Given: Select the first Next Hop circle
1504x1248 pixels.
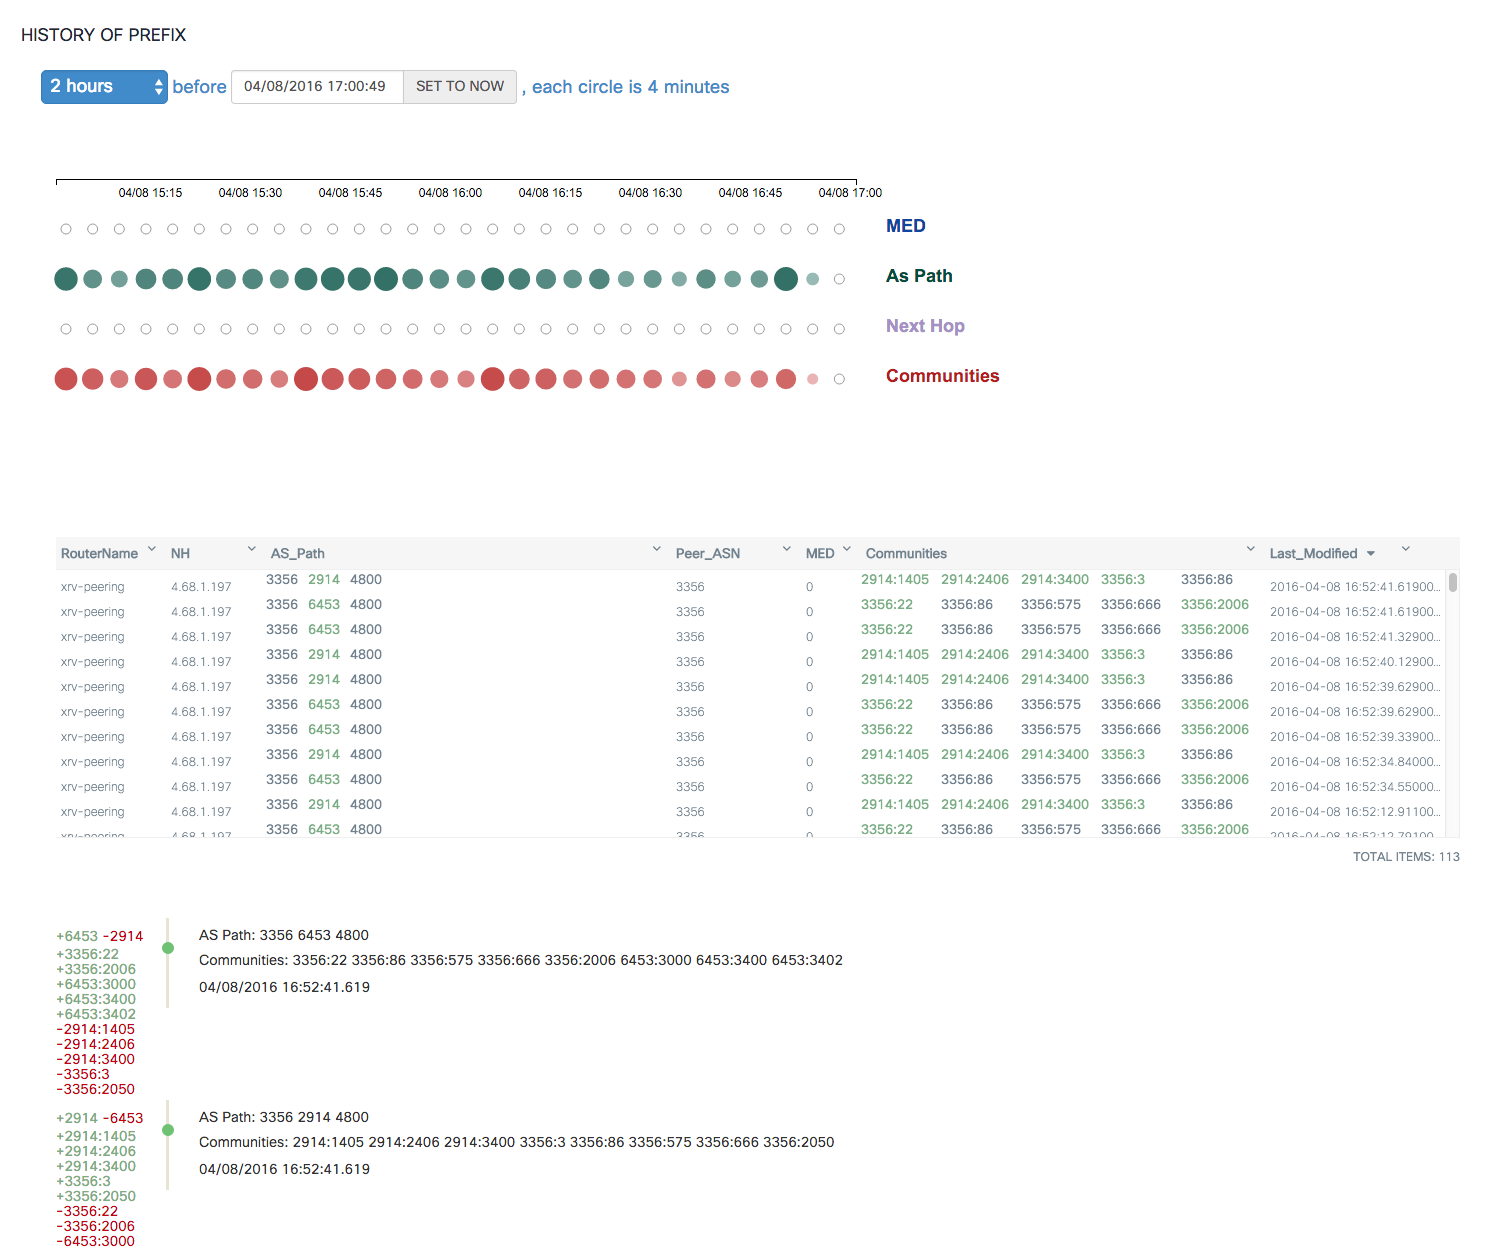Looking at the screenshot, I should click(66, 329).
